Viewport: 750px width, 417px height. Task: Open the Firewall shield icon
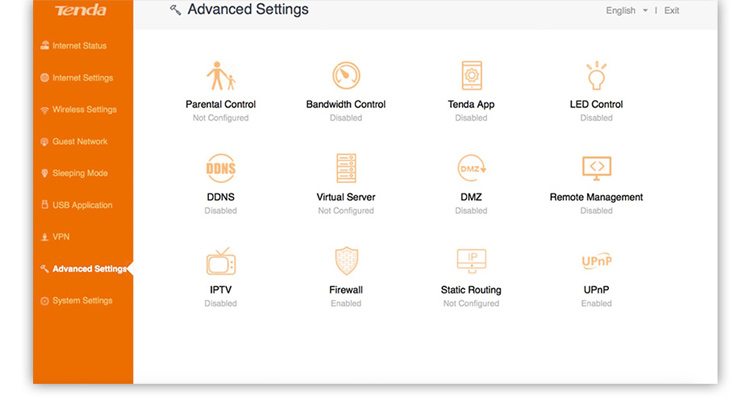pyautogui.click(x=346, y=261)
